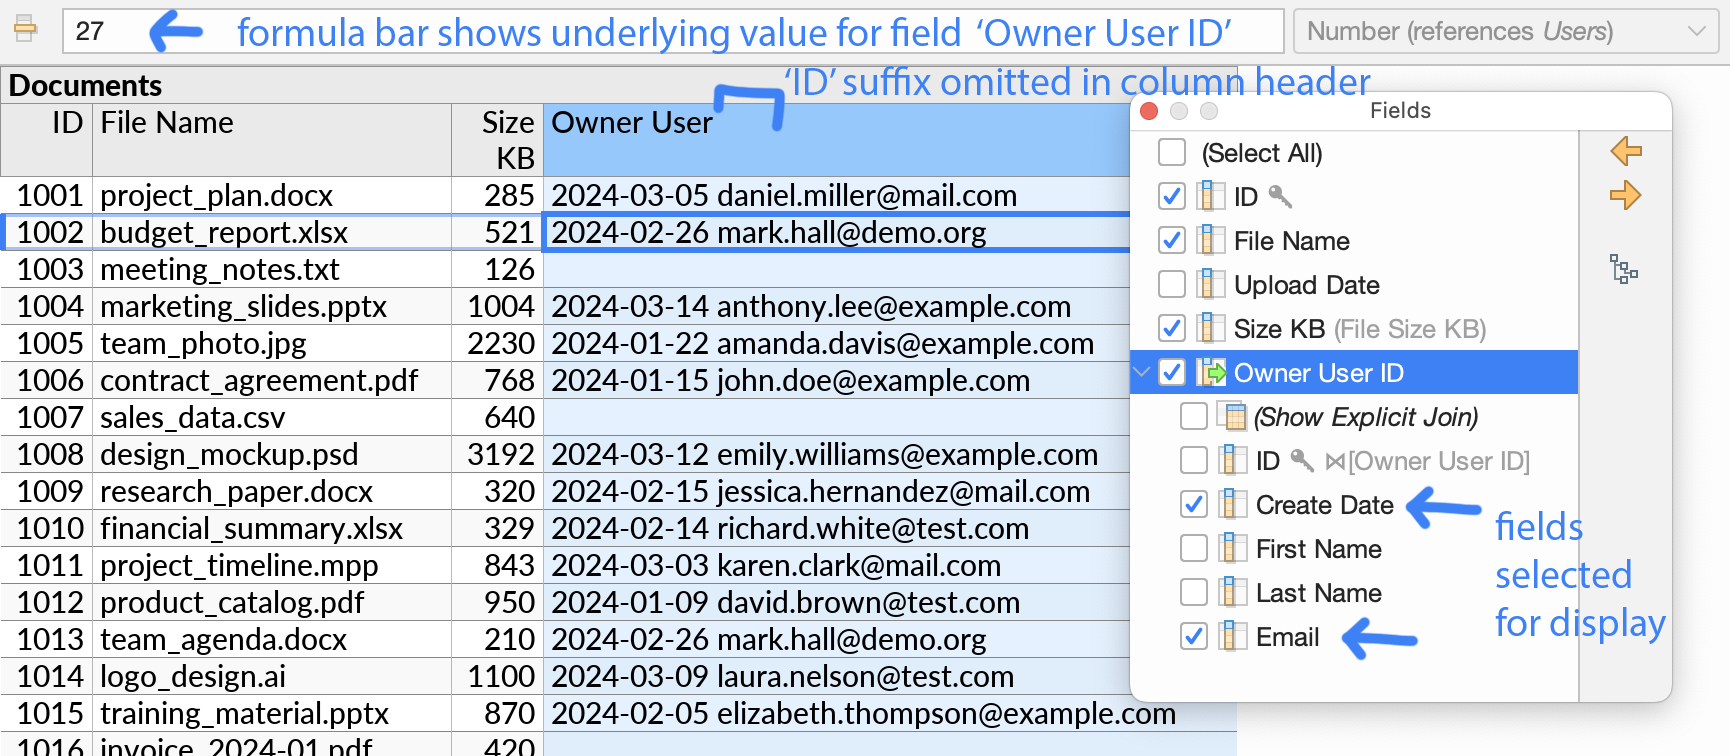Click the Upload Date field icon

(x=1211, y=284)
